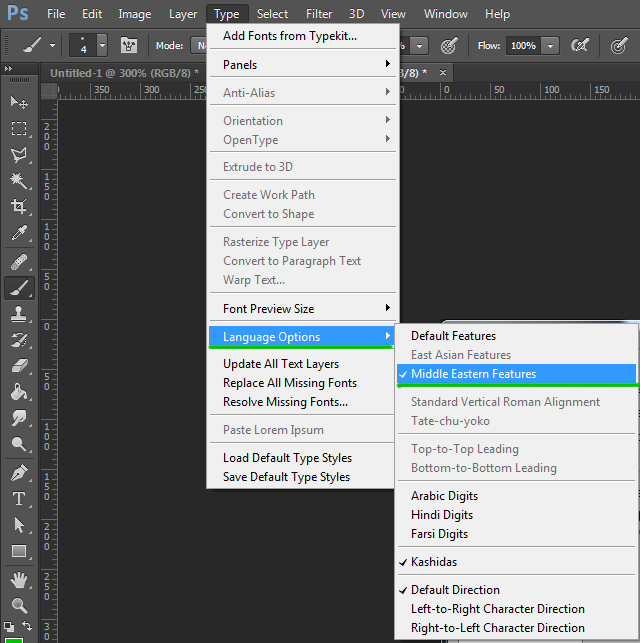The height and width of the screenshot is (643, 640).
Task: Click the Flow 100% input field
Action: 524,46
